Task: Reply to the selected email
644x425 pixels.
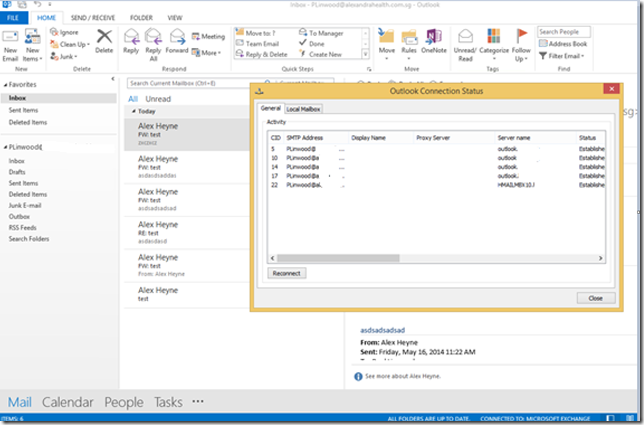Action: (x=131, y=41)
